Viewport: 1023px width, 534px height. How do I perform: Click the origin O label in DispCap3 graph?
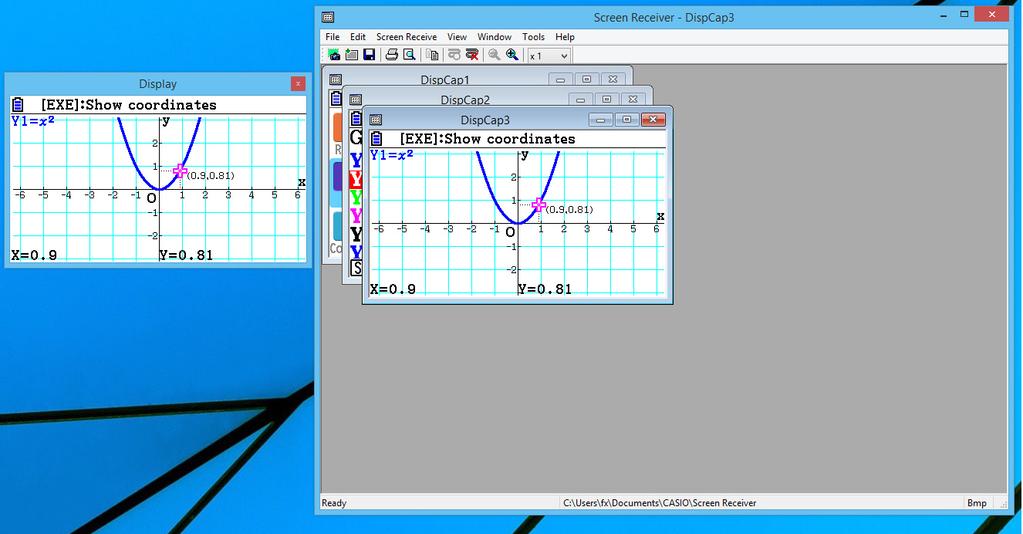click(510, 232)
